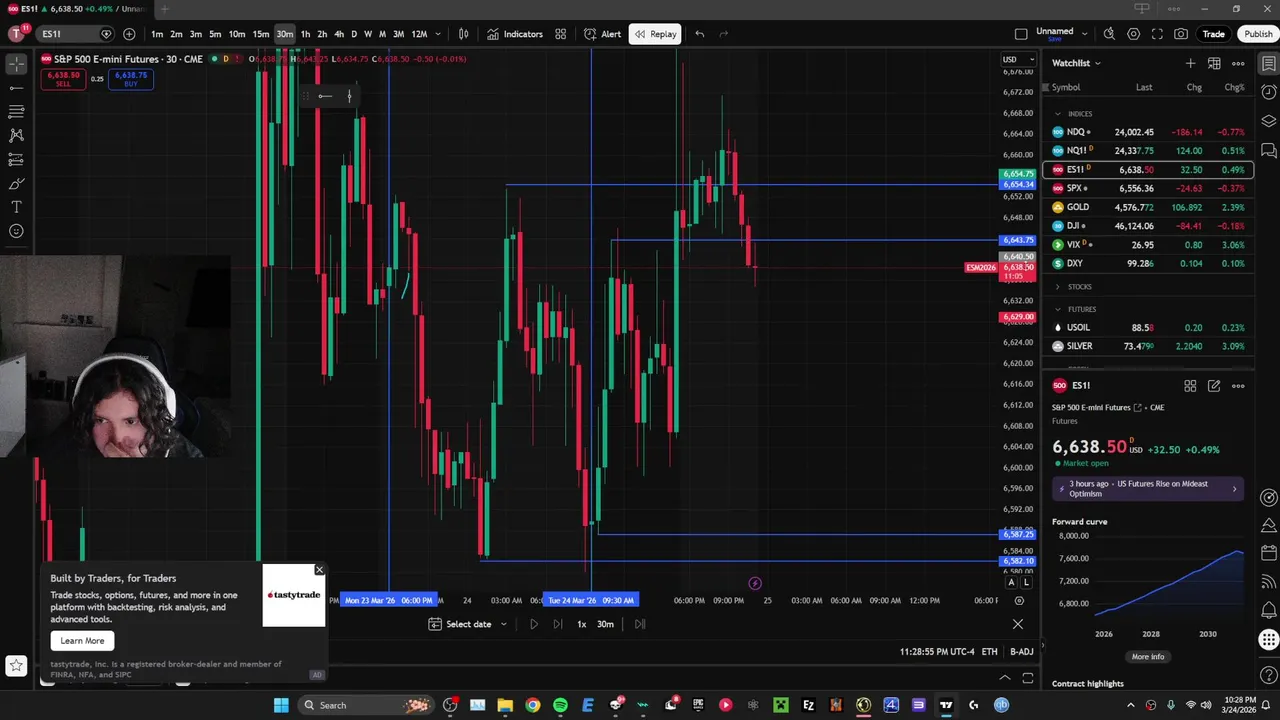Image resolution: width=1280 pixels, height=720 pixels.
Task: Toggle log scale with the L button
Action: 1026,582
